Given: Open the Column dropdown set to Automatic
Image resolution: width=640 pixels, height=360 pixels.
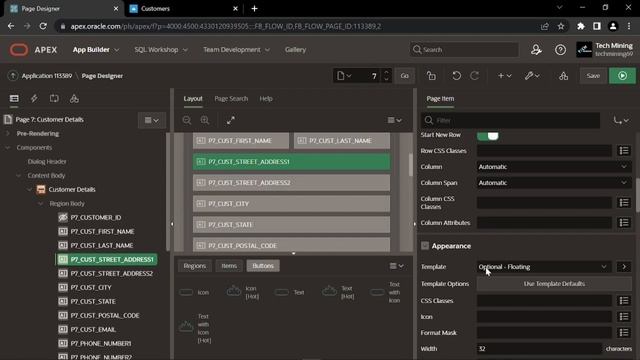Looking at the screenshot, I should point(553,167).
